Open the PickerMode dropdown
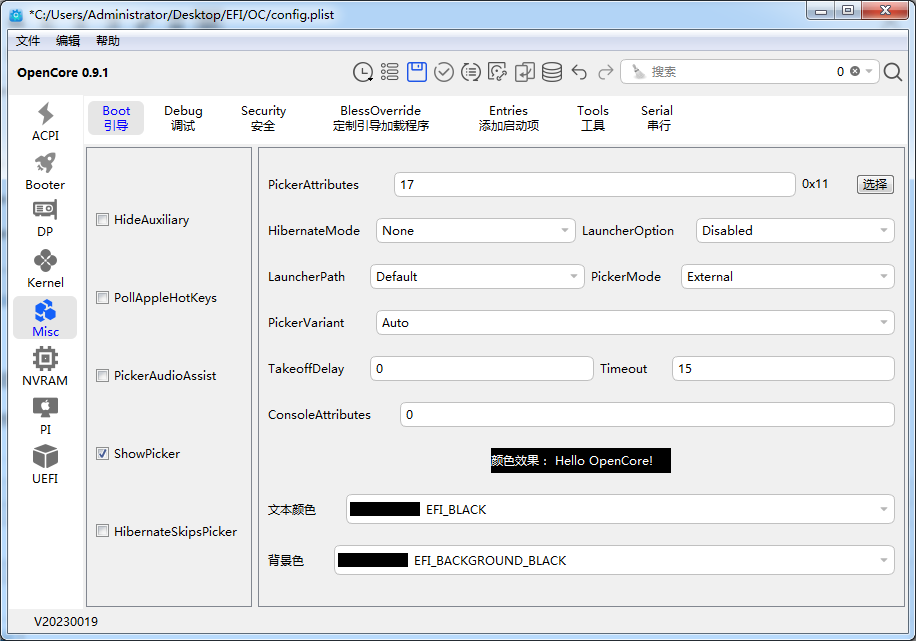Screen dimensions: 916x641 787,277
